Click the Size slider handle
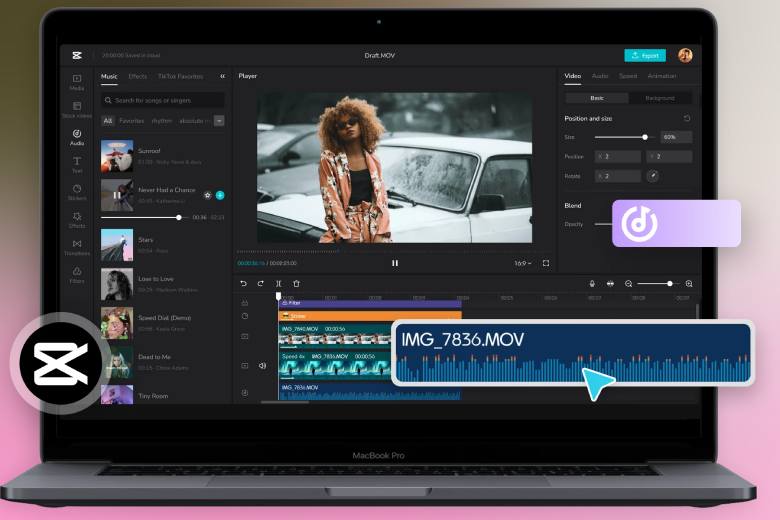Screen dimensions: 780x520 click(x=645, y=137)
